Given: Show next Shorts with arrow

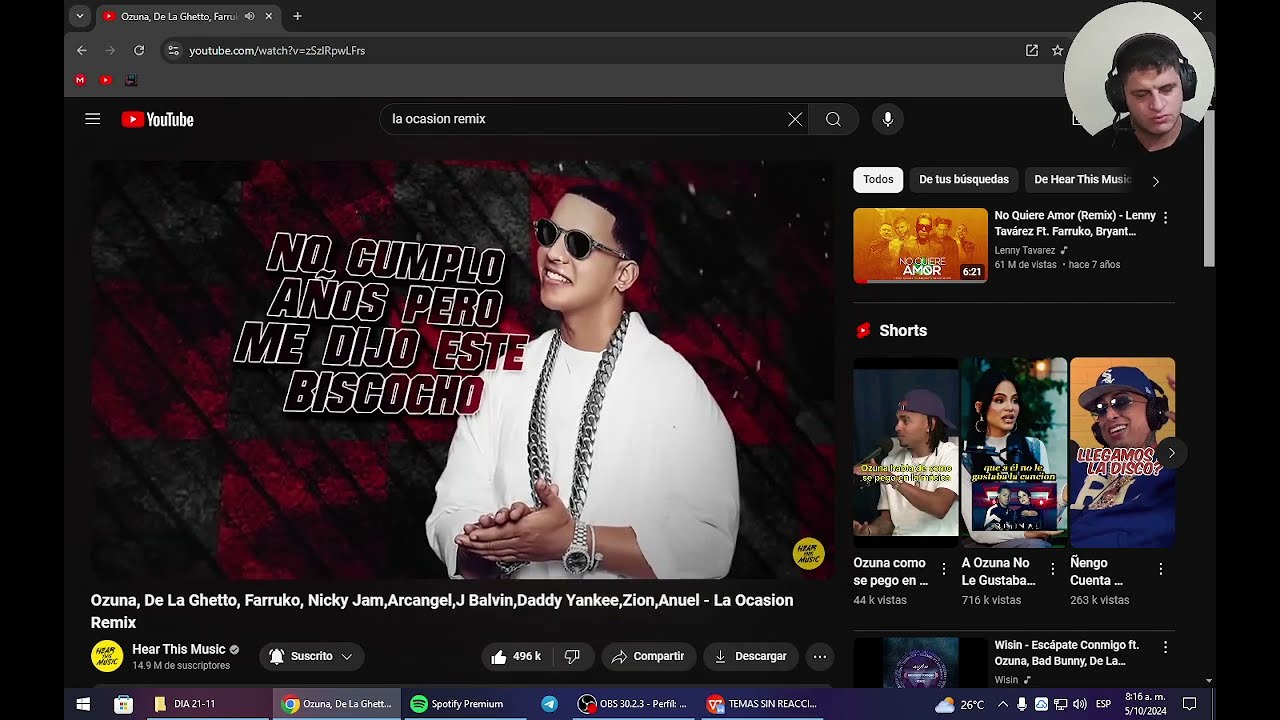Looking at the screenshot, I should click(x=1171, y=453).
